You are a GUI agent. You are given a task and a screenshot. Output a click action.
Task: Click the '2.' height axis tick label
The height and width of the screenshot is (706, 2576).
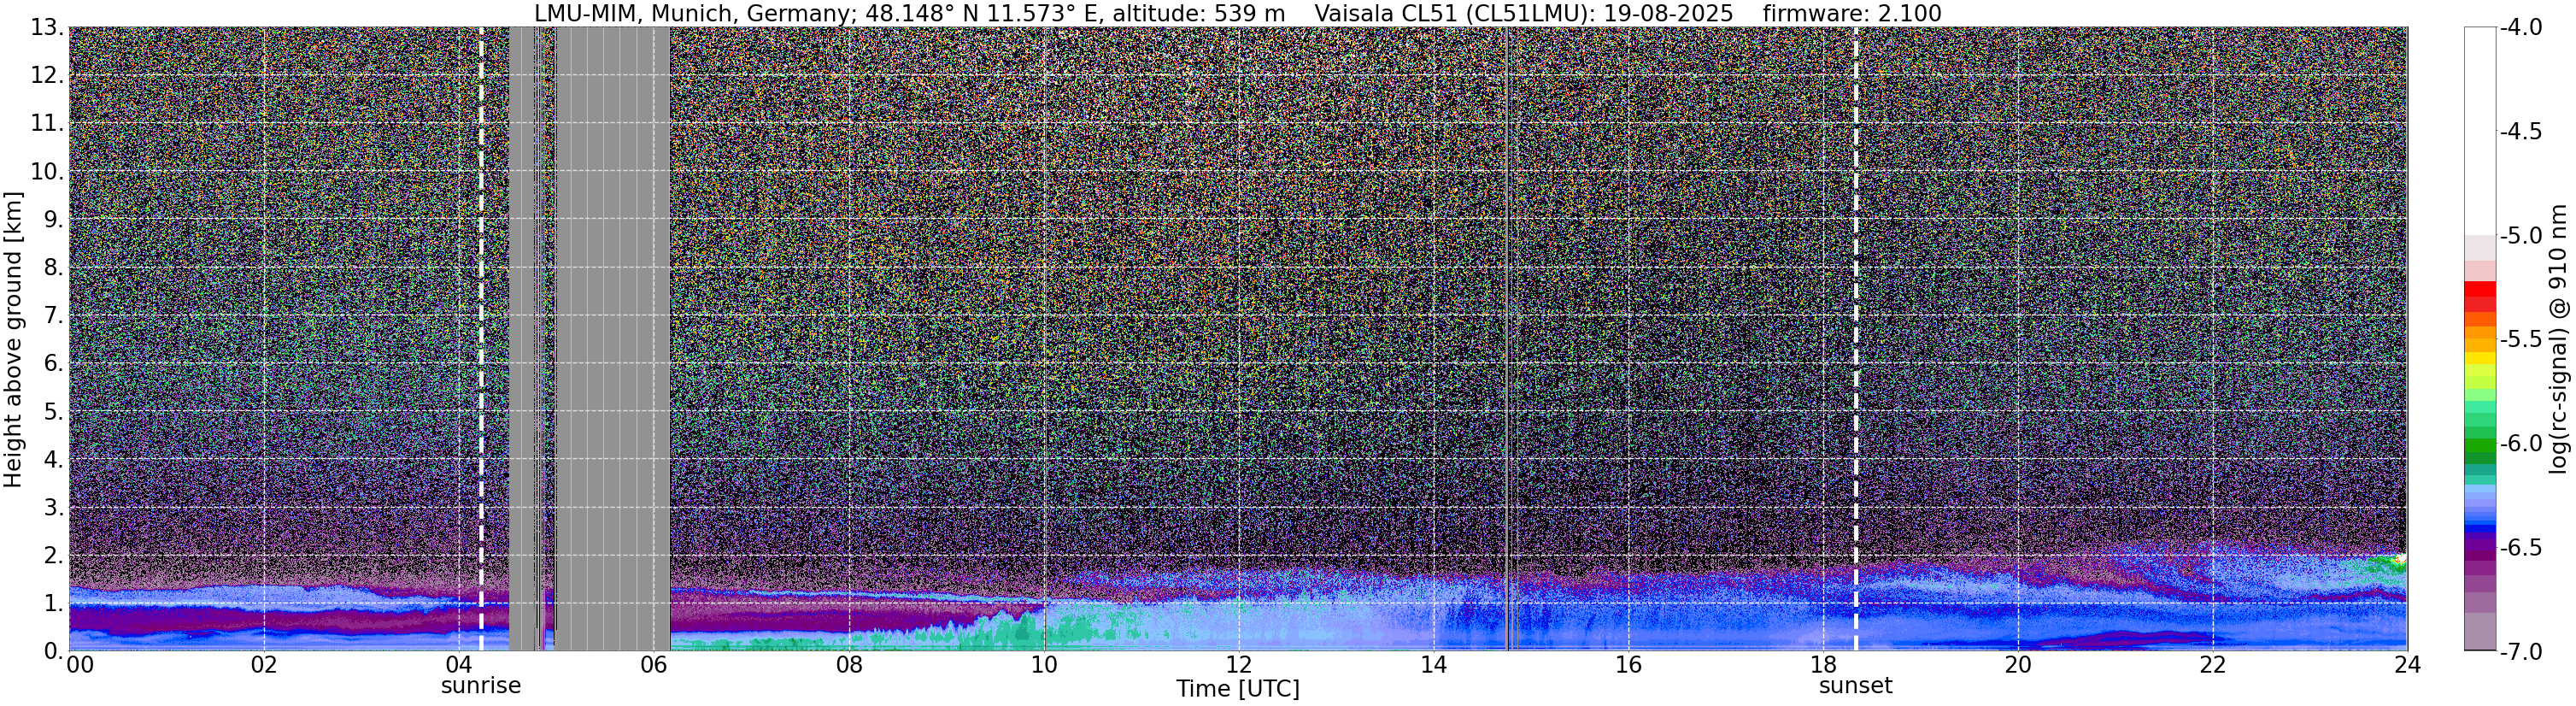(53, 555)
